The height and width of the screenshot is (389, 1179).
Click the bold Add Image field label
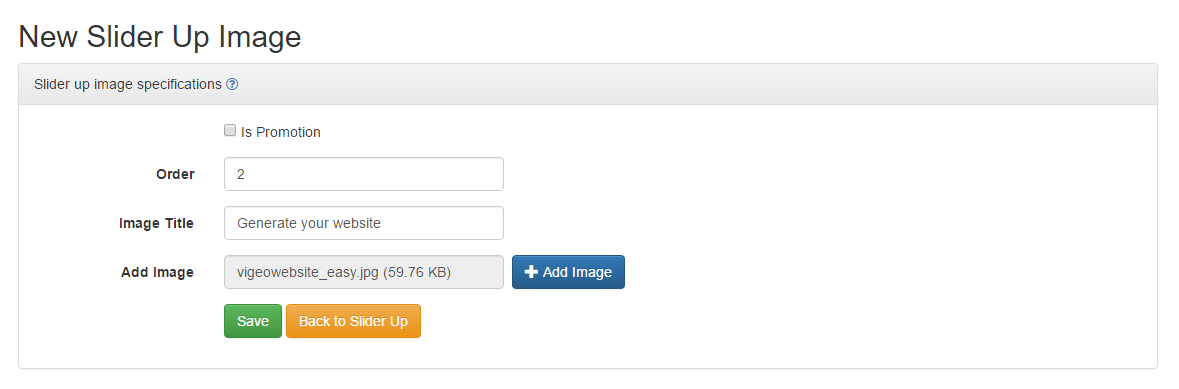click(x=157, y=272)
